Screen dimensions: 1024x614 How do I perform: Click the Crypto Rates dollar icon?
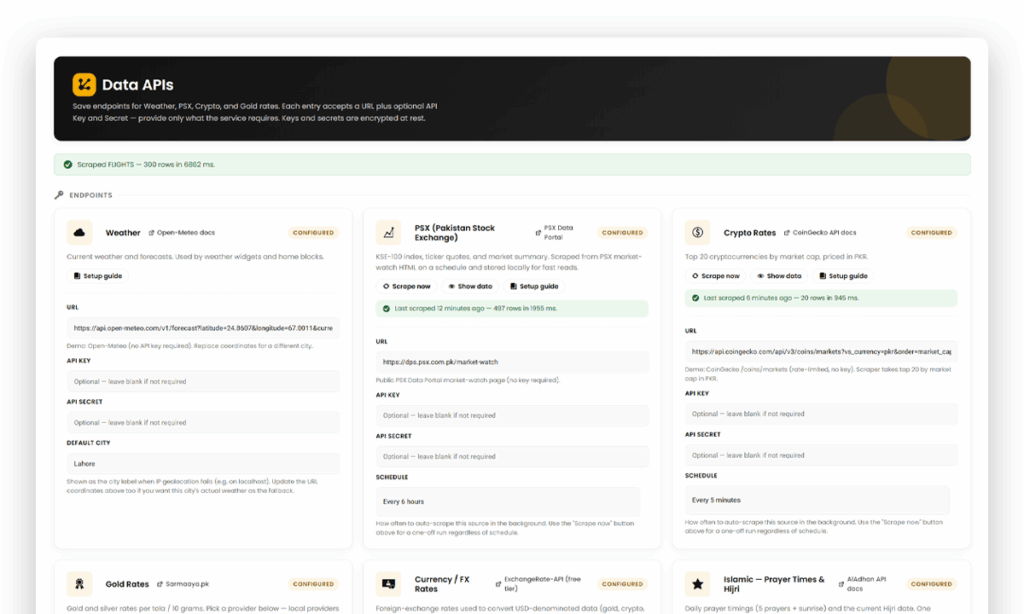(x=697, y=233)
